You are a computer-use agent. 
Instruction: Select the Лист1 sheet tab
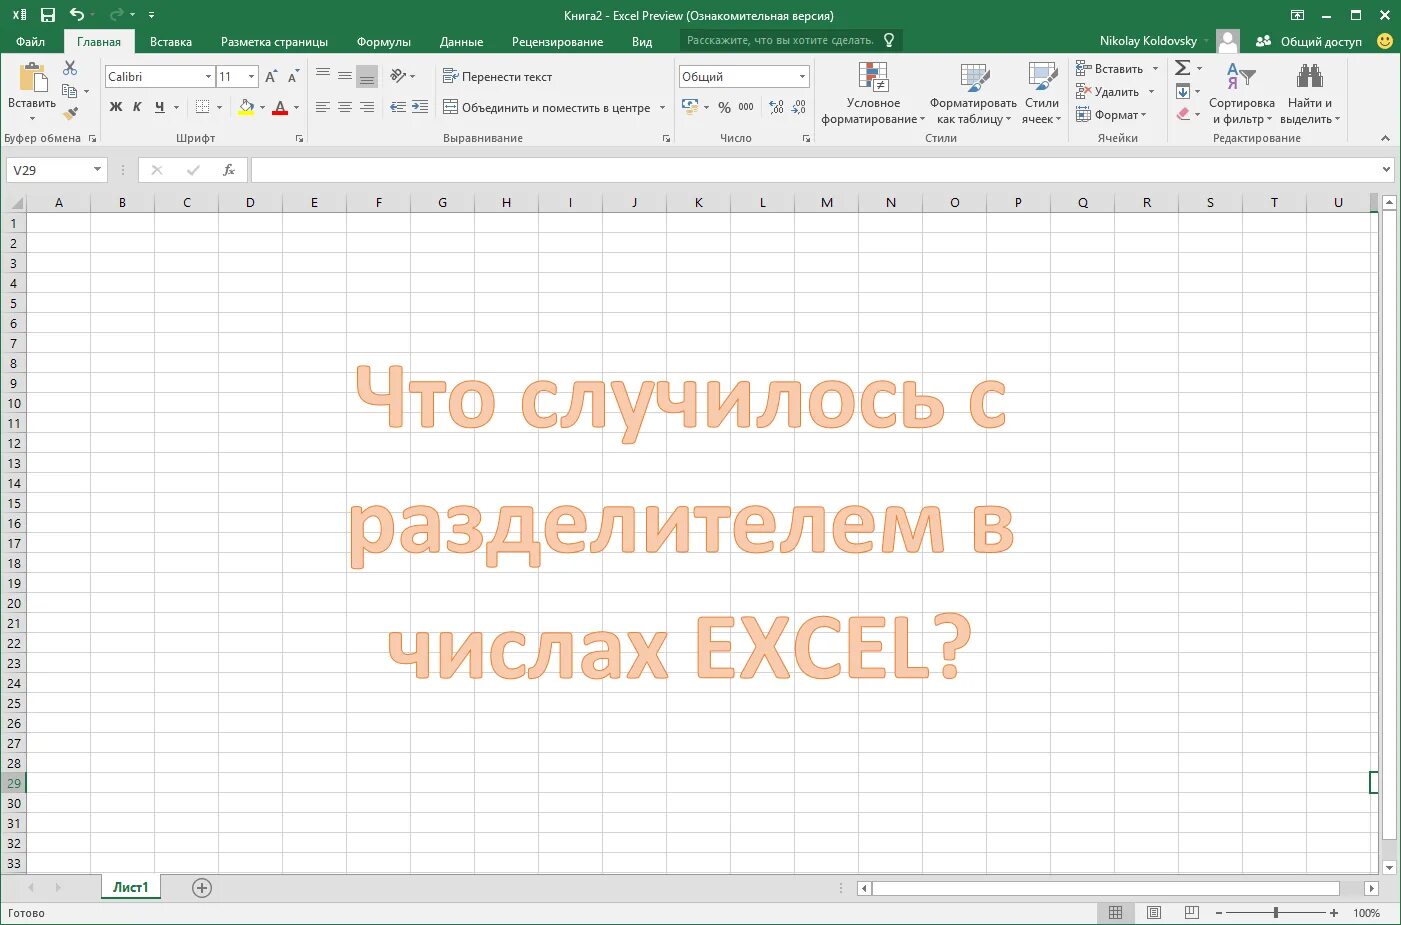(131, 887)
